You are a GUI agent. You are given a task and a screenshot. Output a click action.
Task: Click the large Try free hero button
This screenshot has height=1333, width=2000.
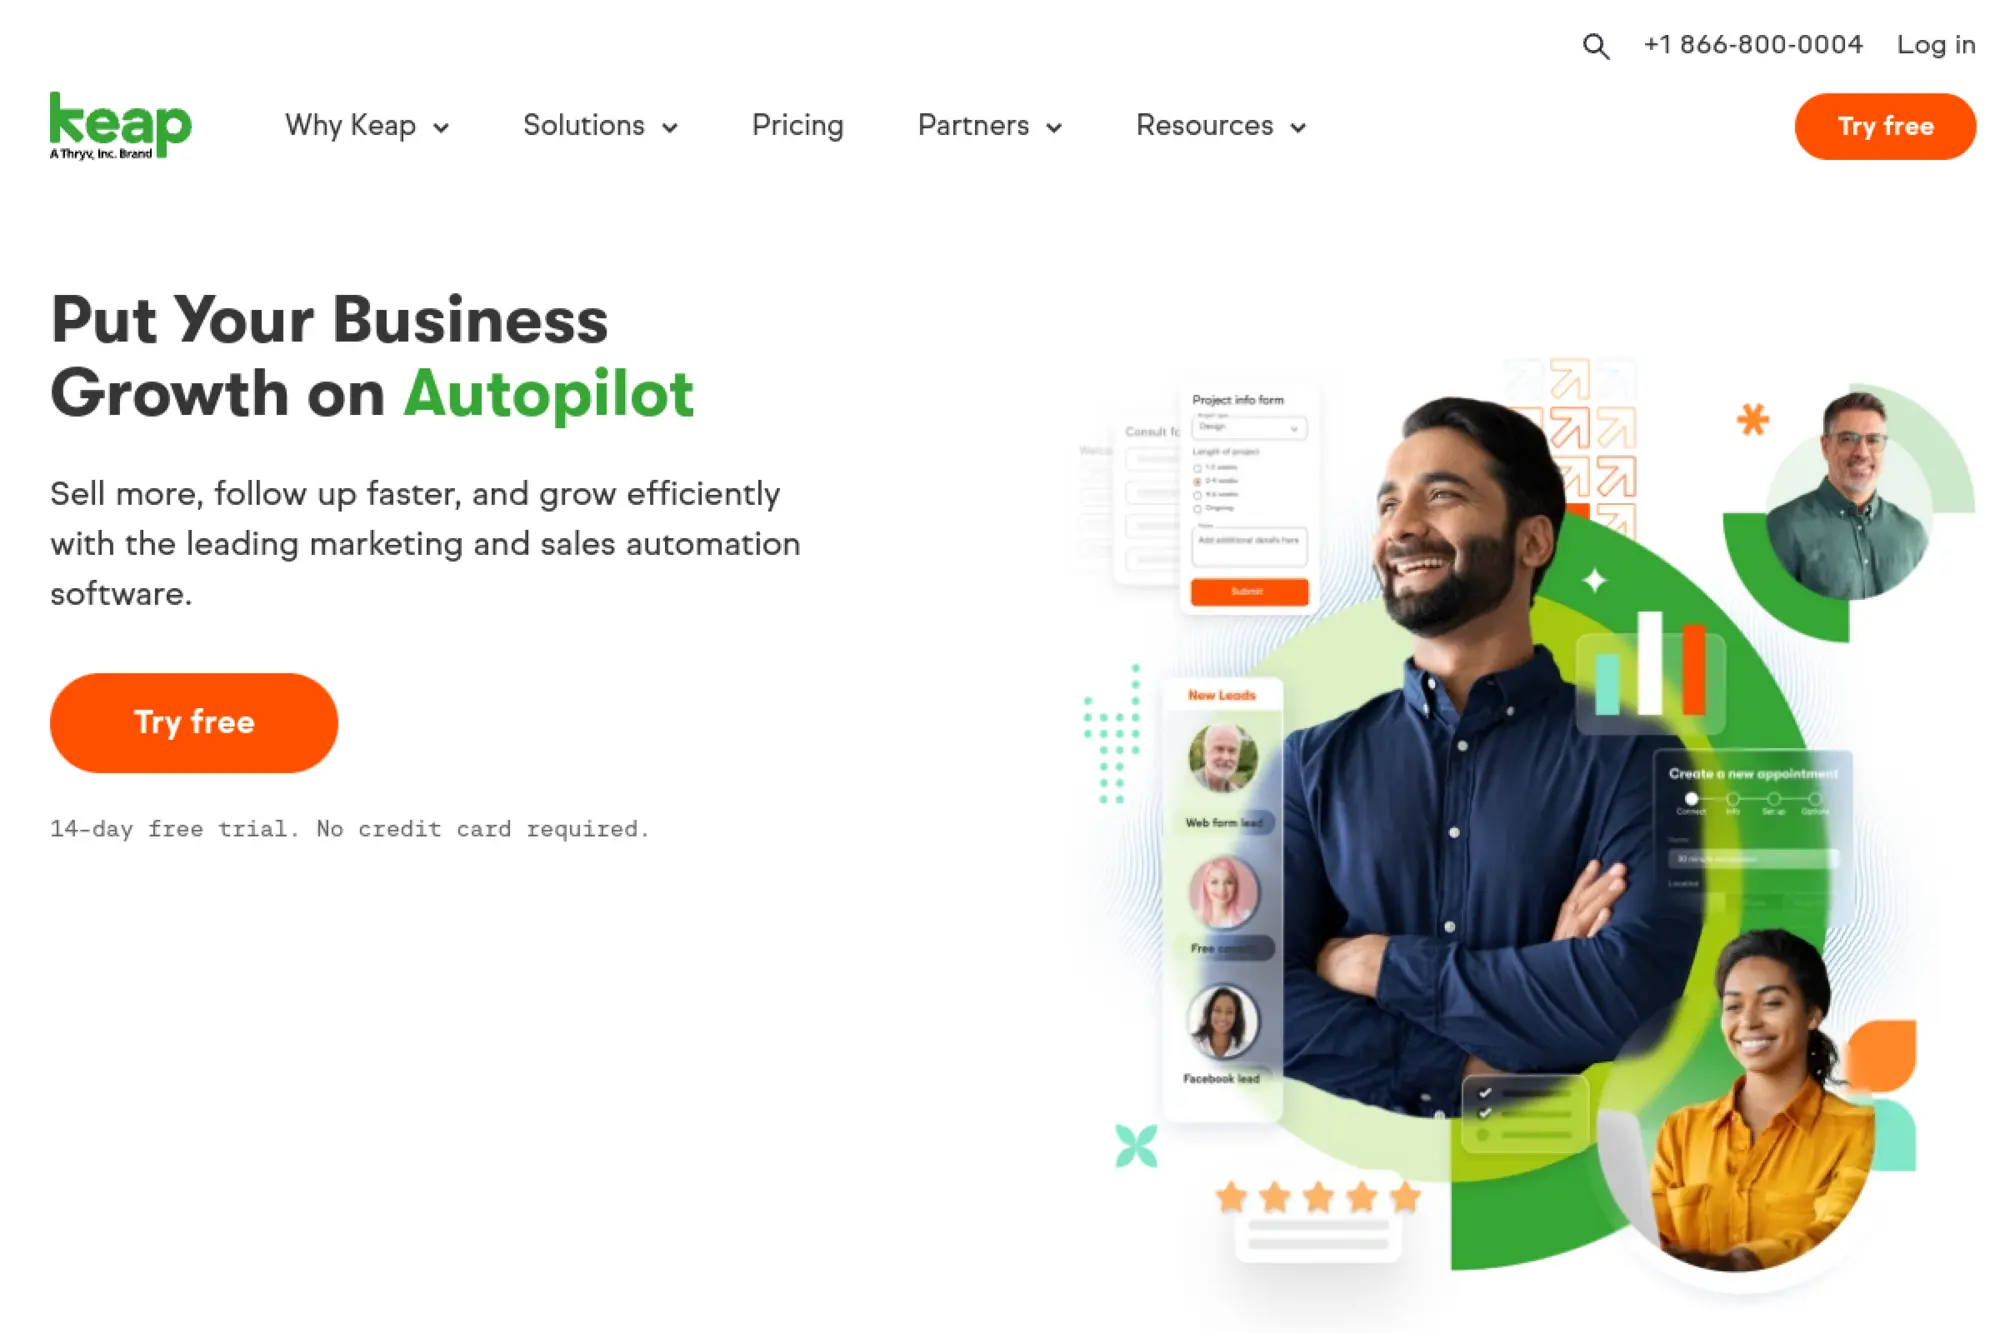click(x=194, y=722)
